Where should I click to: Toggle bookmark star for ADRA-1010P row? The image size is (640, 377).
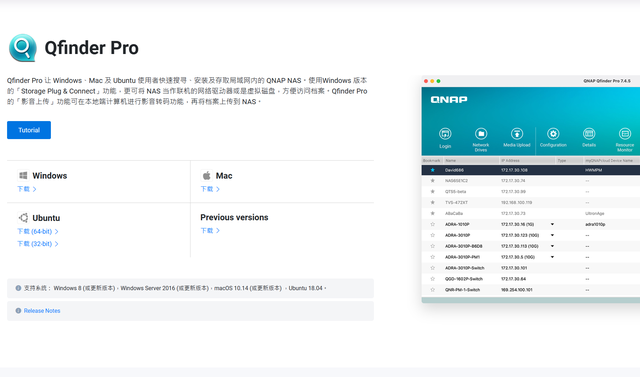click(x=433, y=224)
